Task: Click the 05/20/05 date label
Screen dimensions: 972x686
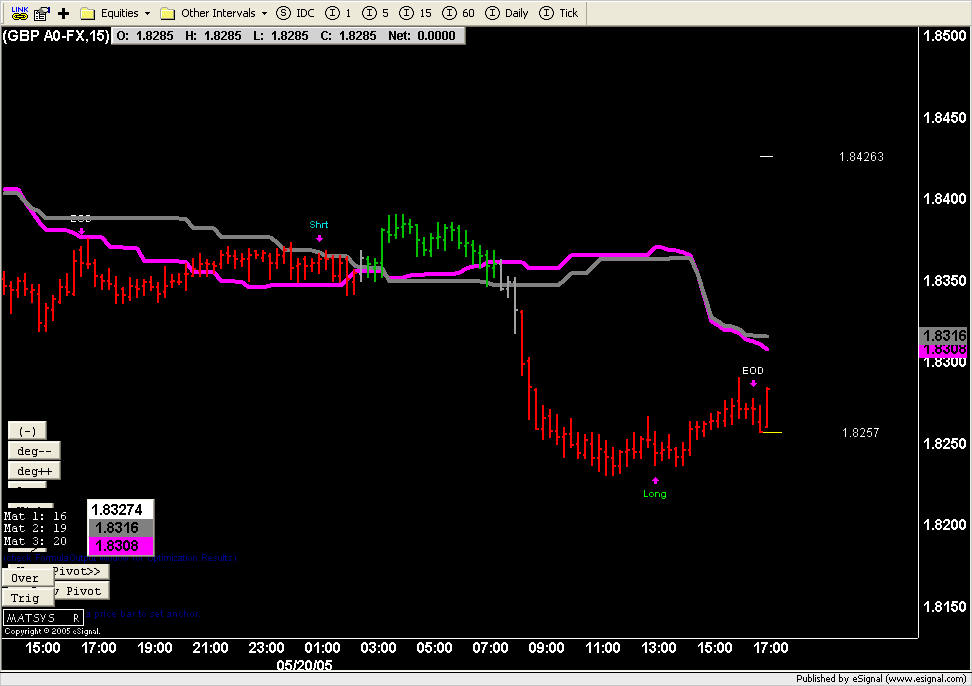Action: click(x=304, y=666)
